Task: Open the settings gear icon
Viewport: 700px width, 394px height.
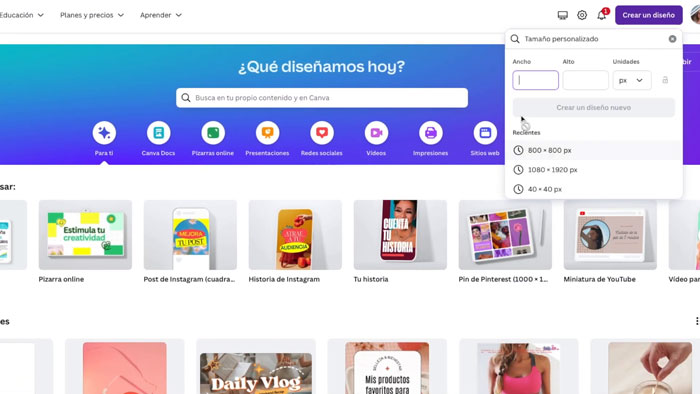Action: tap(582, 15)
